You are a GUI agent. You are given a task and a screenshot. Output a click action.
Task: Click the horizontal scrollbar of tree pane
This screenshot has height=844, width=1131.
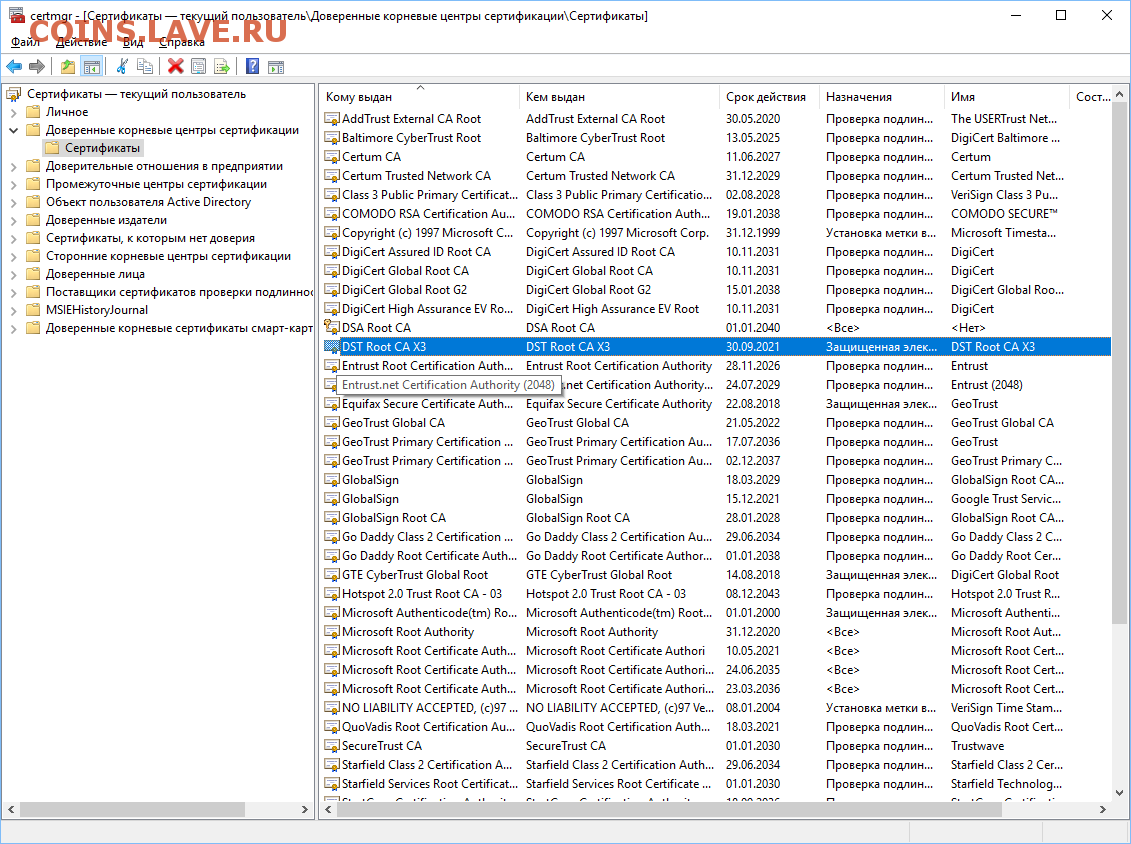(133, 810)
